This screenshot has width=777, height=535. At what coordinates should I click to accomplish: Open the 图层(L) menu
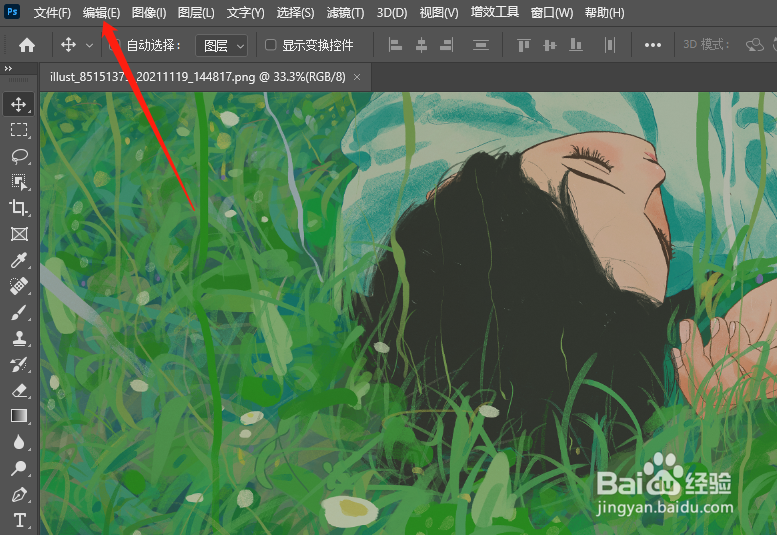196,12
